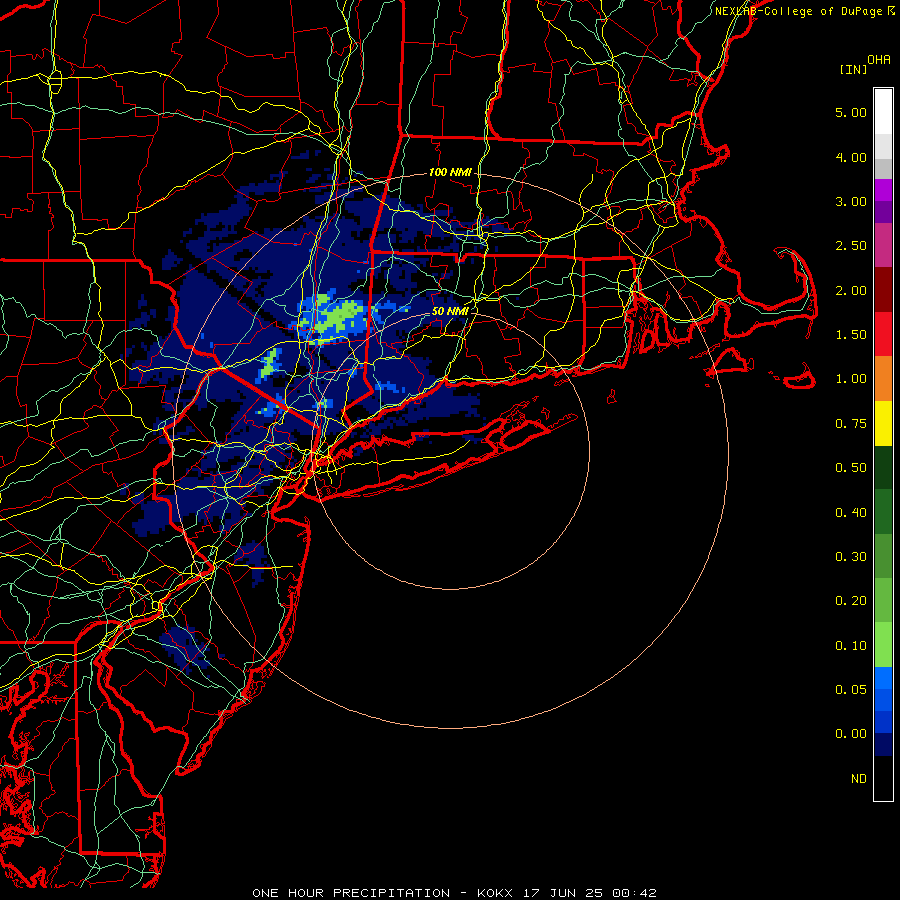900x900 pixels.
Task: Click the "0.20" legend label
Action: click(x=851, y=601)
